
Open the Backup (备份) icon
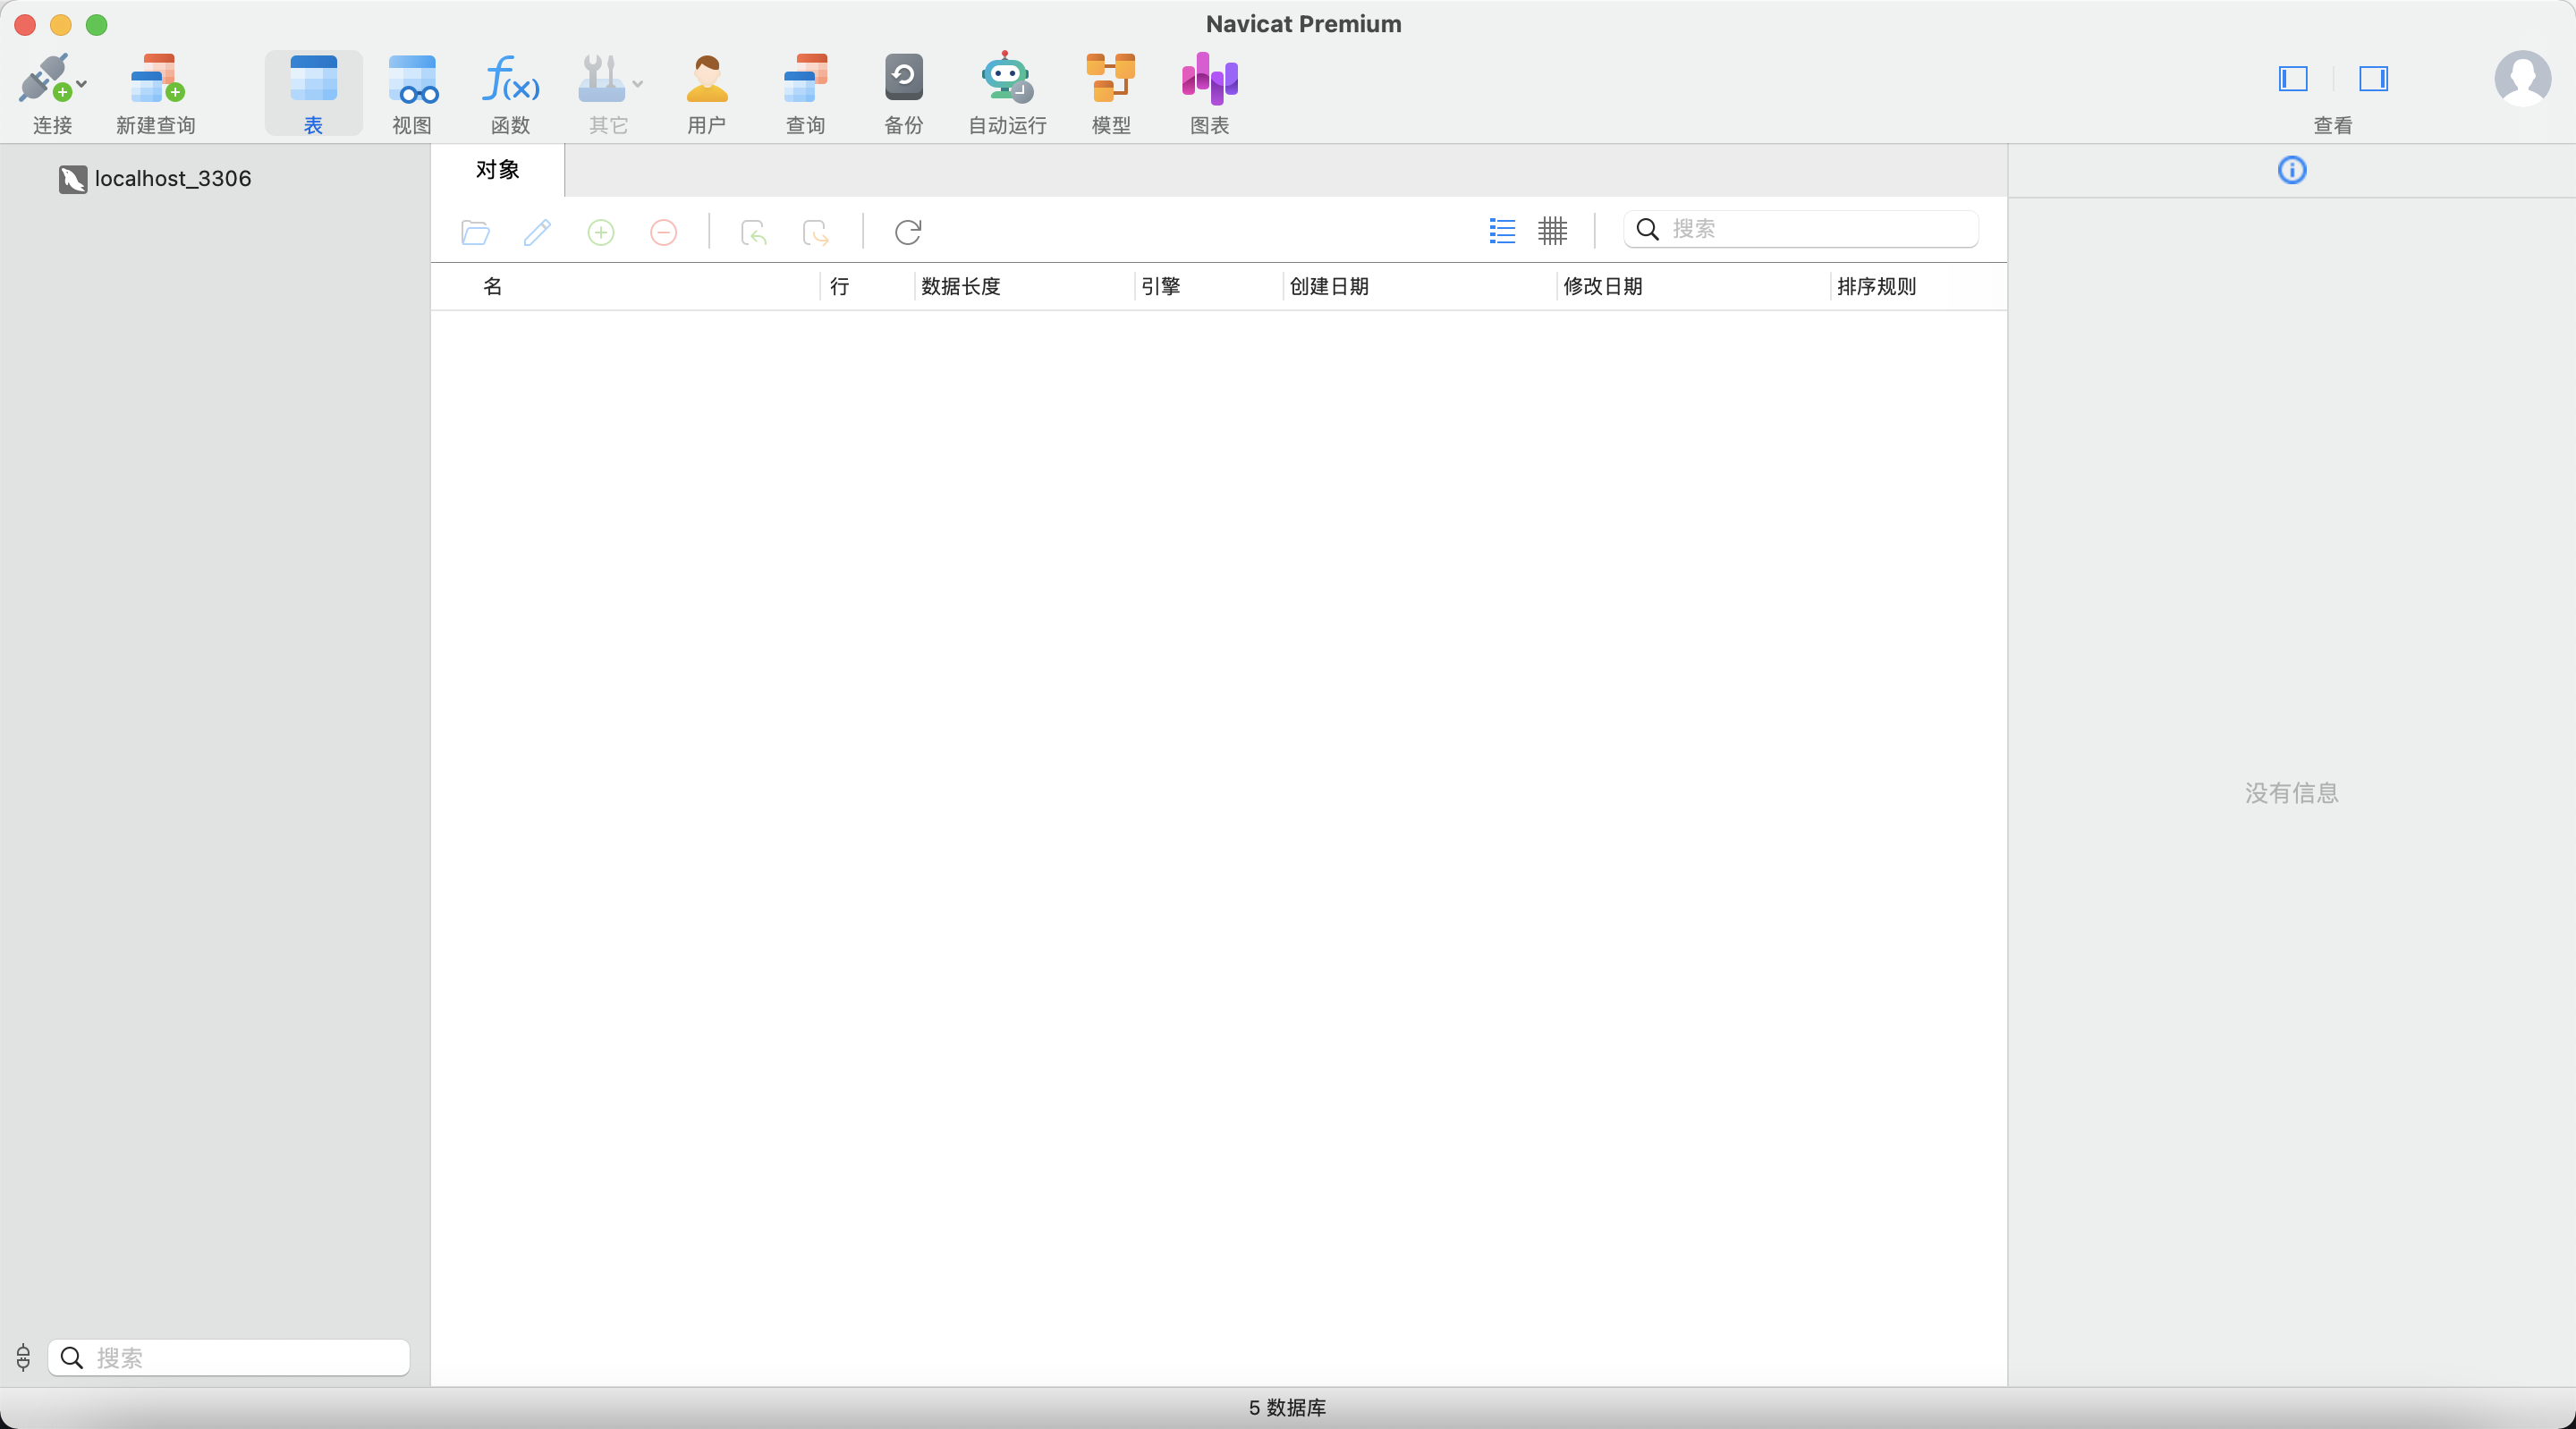pyautogui.click(x=904, y=78)
